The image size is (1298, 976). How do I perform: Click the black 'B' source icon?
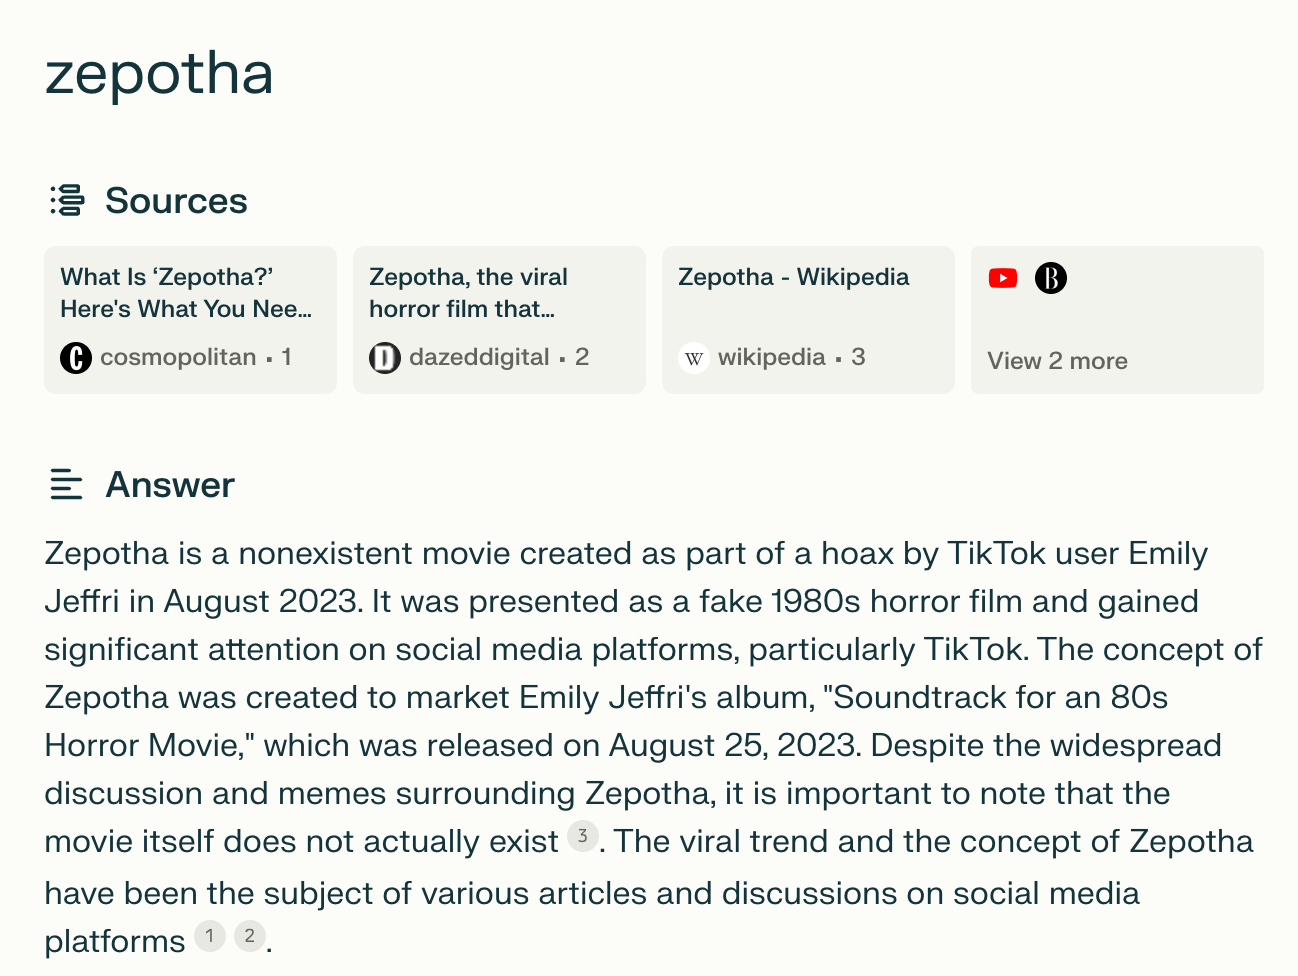(1051, 278)
